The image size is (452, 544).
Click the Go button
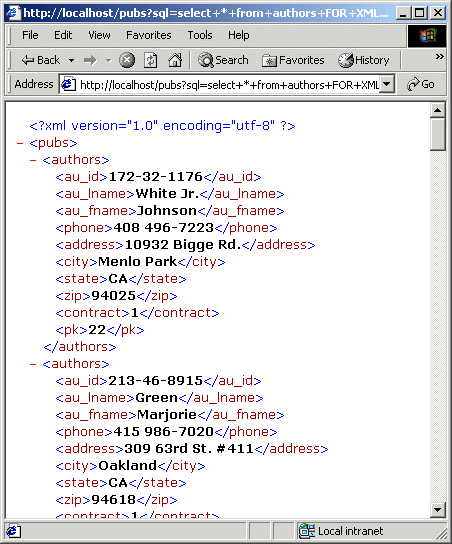pyautogui.click(x=421, y=84)
